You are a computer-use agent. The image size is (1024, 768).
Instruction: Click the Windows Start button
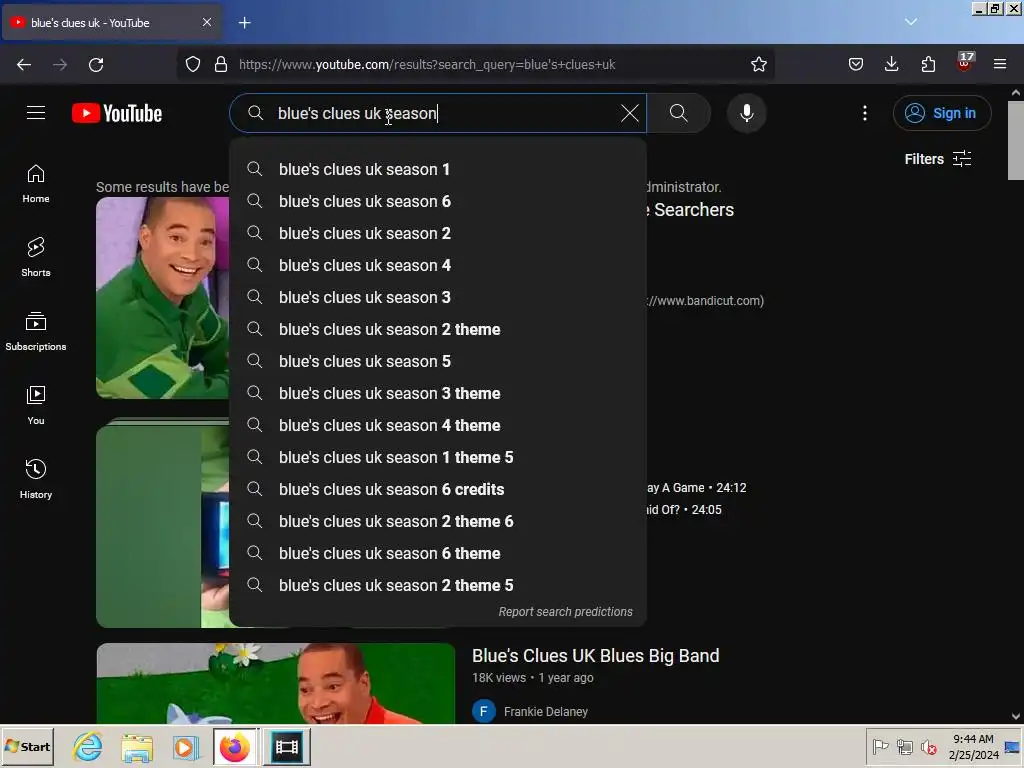click(27, 746)
